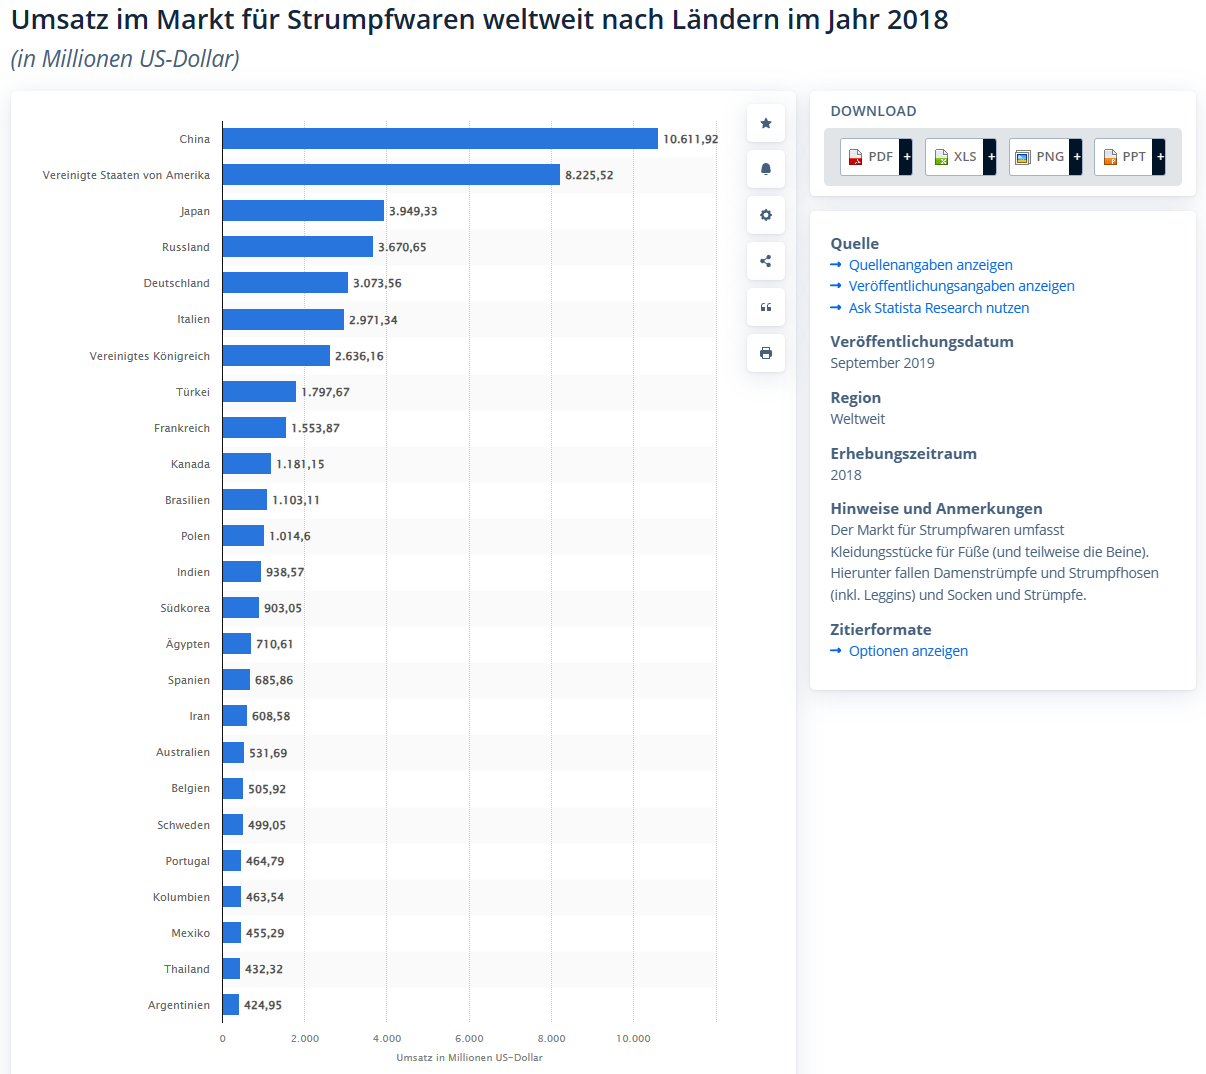Click the Japan bar in chart
The width and height of the screenshot is (1206, 1074).
tap(303, 211)
